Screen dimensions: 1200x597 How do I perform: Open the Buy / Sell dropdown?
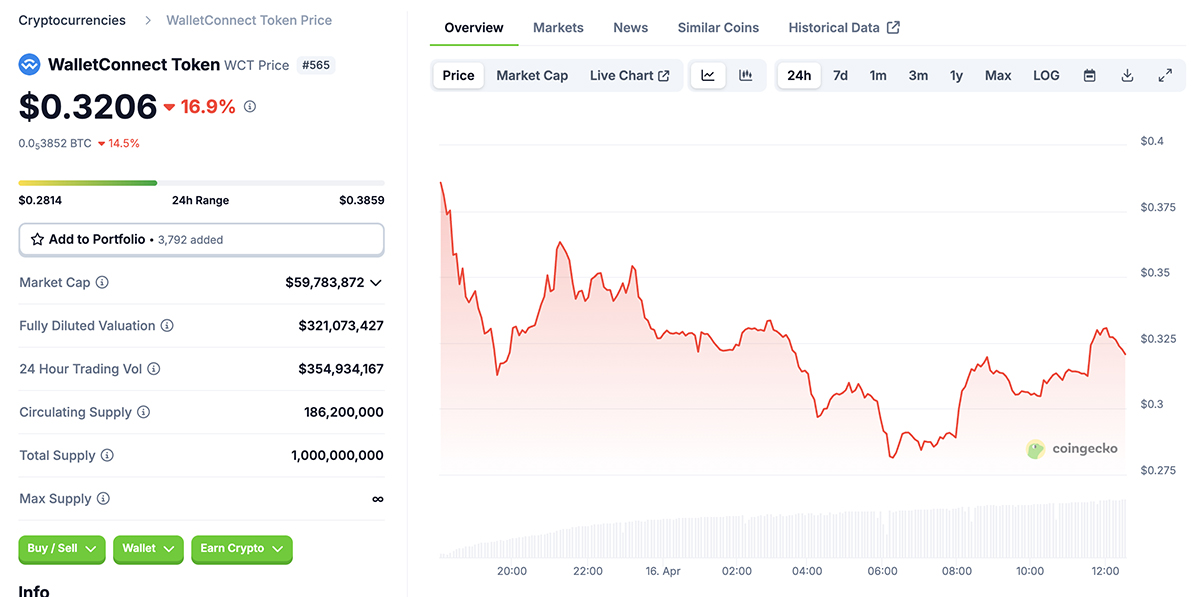[x=61, y=548]
